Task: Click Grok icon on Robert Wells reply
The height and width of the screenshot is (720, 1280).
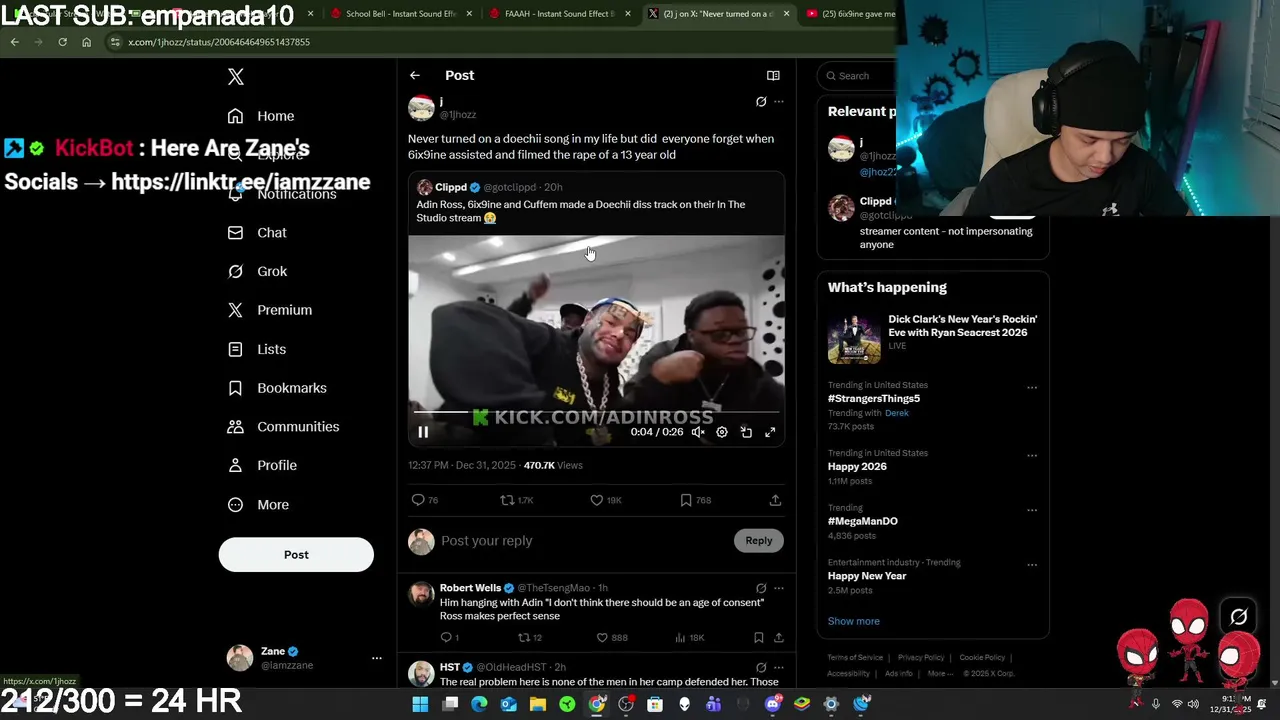Action: pyautogui.click(x=761, y=588)
